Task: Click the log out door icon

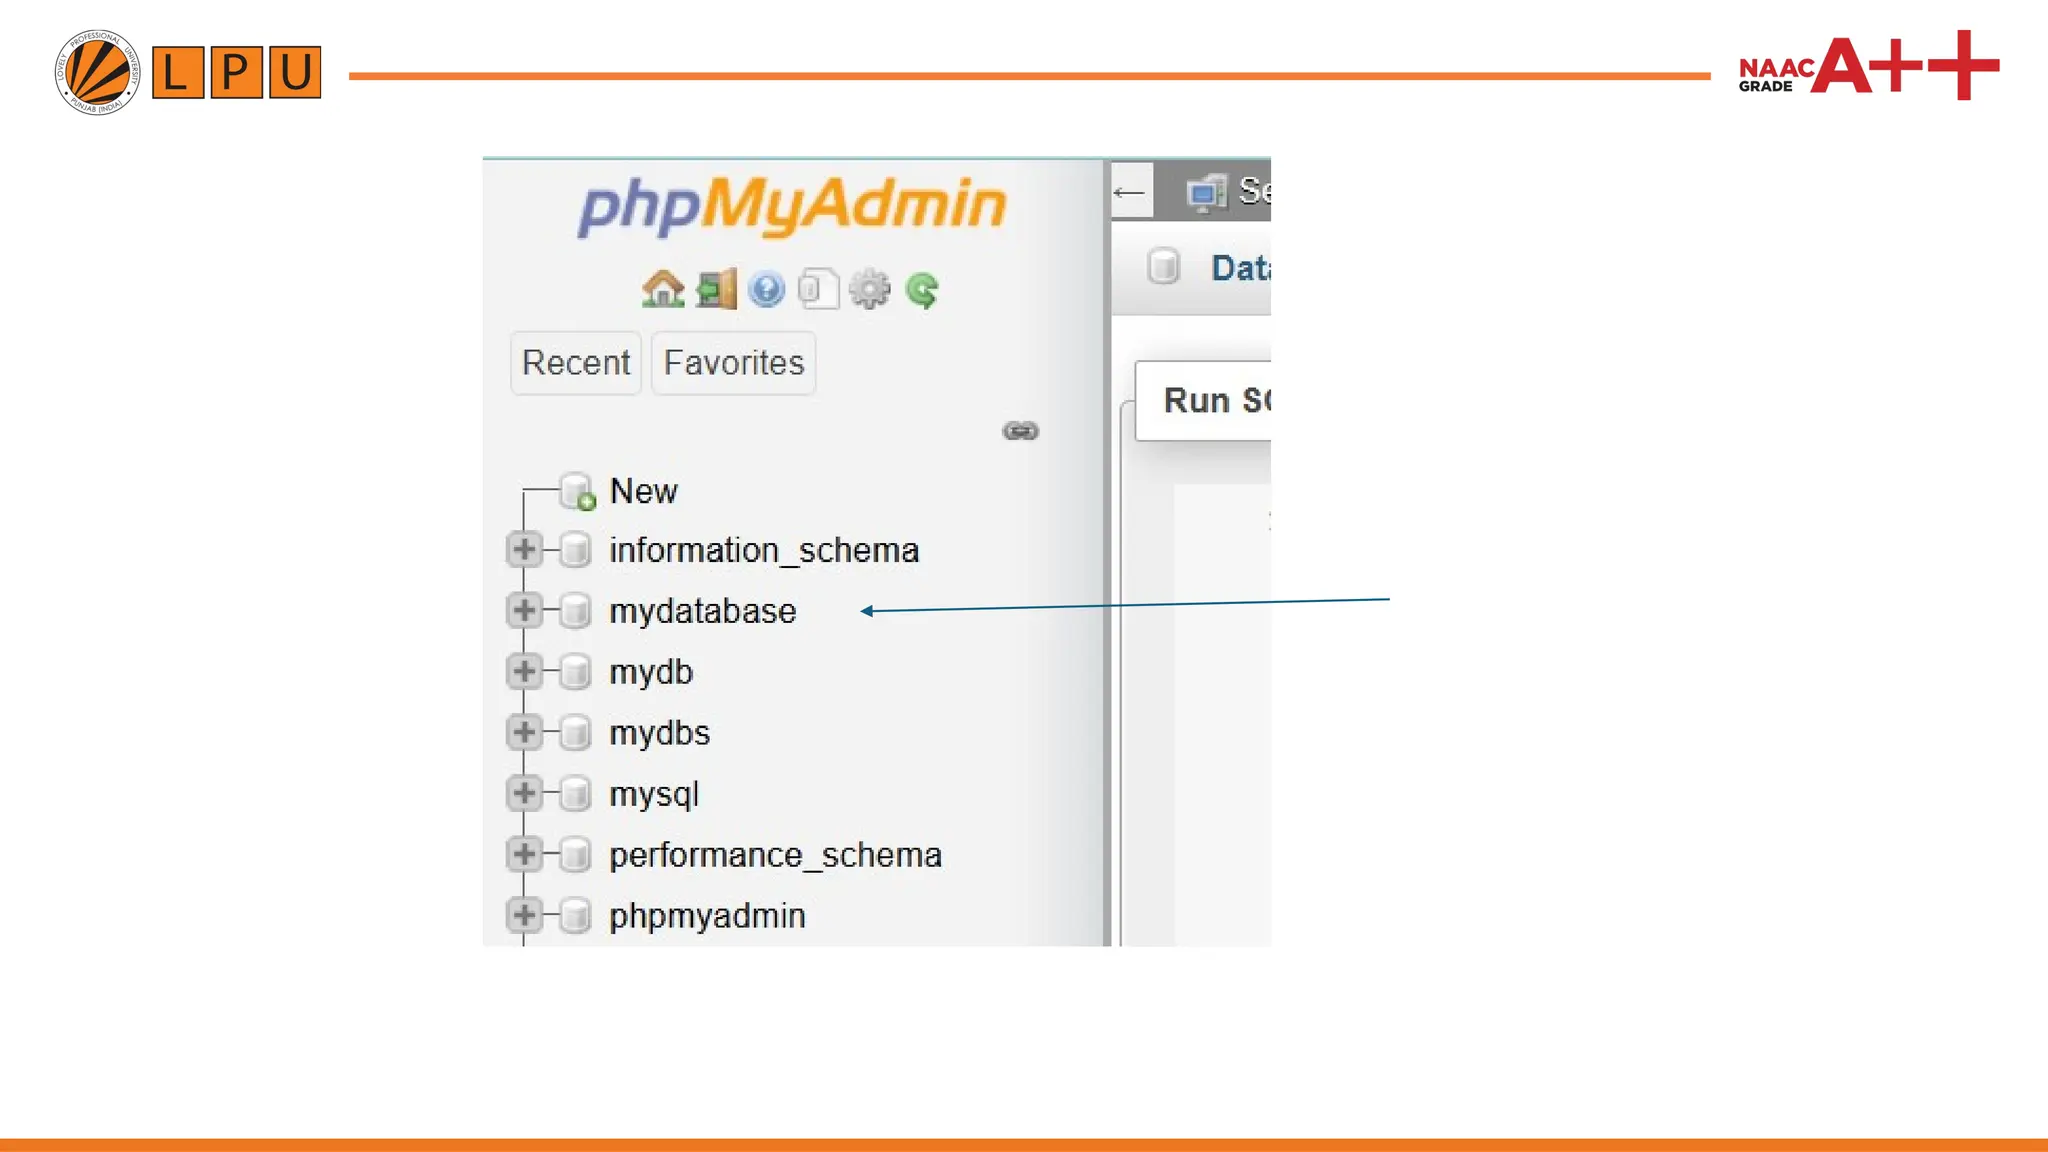Action: click(716, 290)
